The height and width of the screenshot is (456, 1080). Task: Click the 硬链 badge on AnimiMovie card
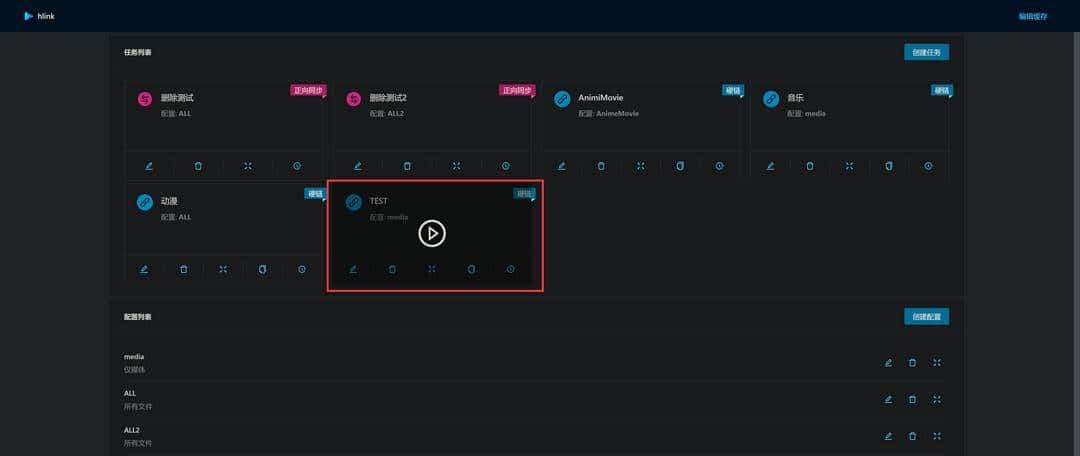point(732,90)
